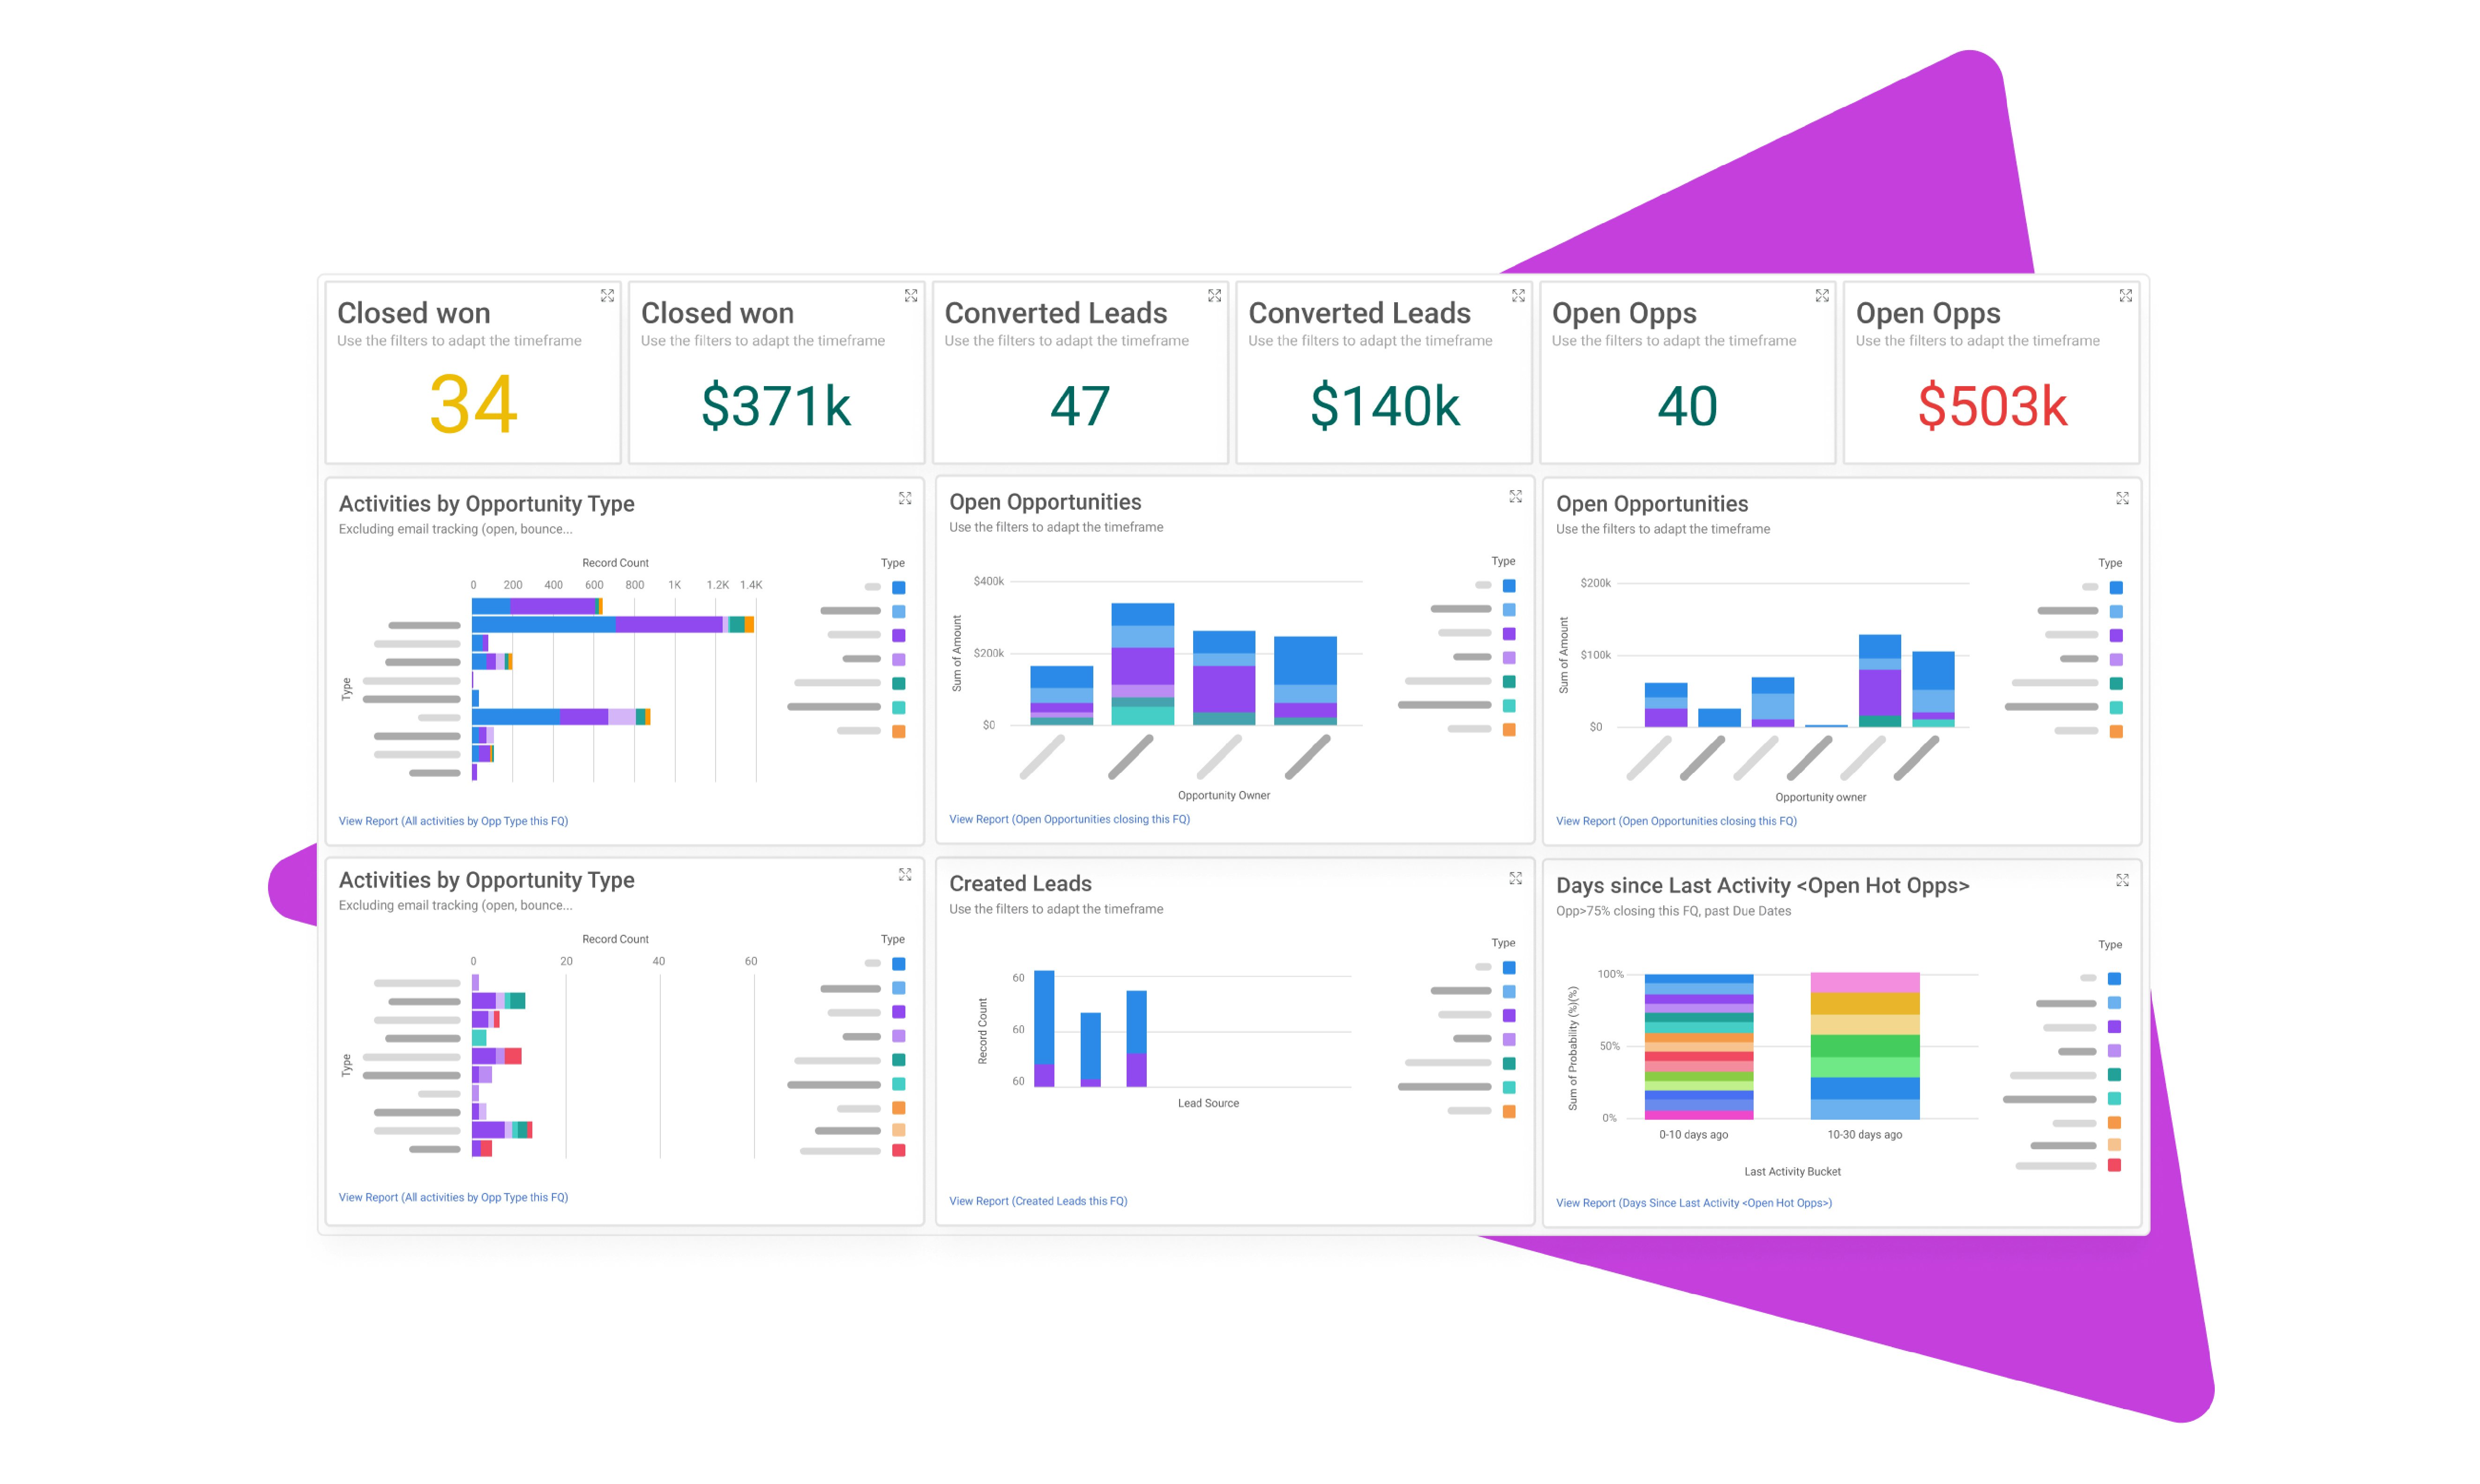Expand the Converted Leads 47 widget
The width and height of the screenshot is (2480, 1484).
click(x=1214, y=296)
